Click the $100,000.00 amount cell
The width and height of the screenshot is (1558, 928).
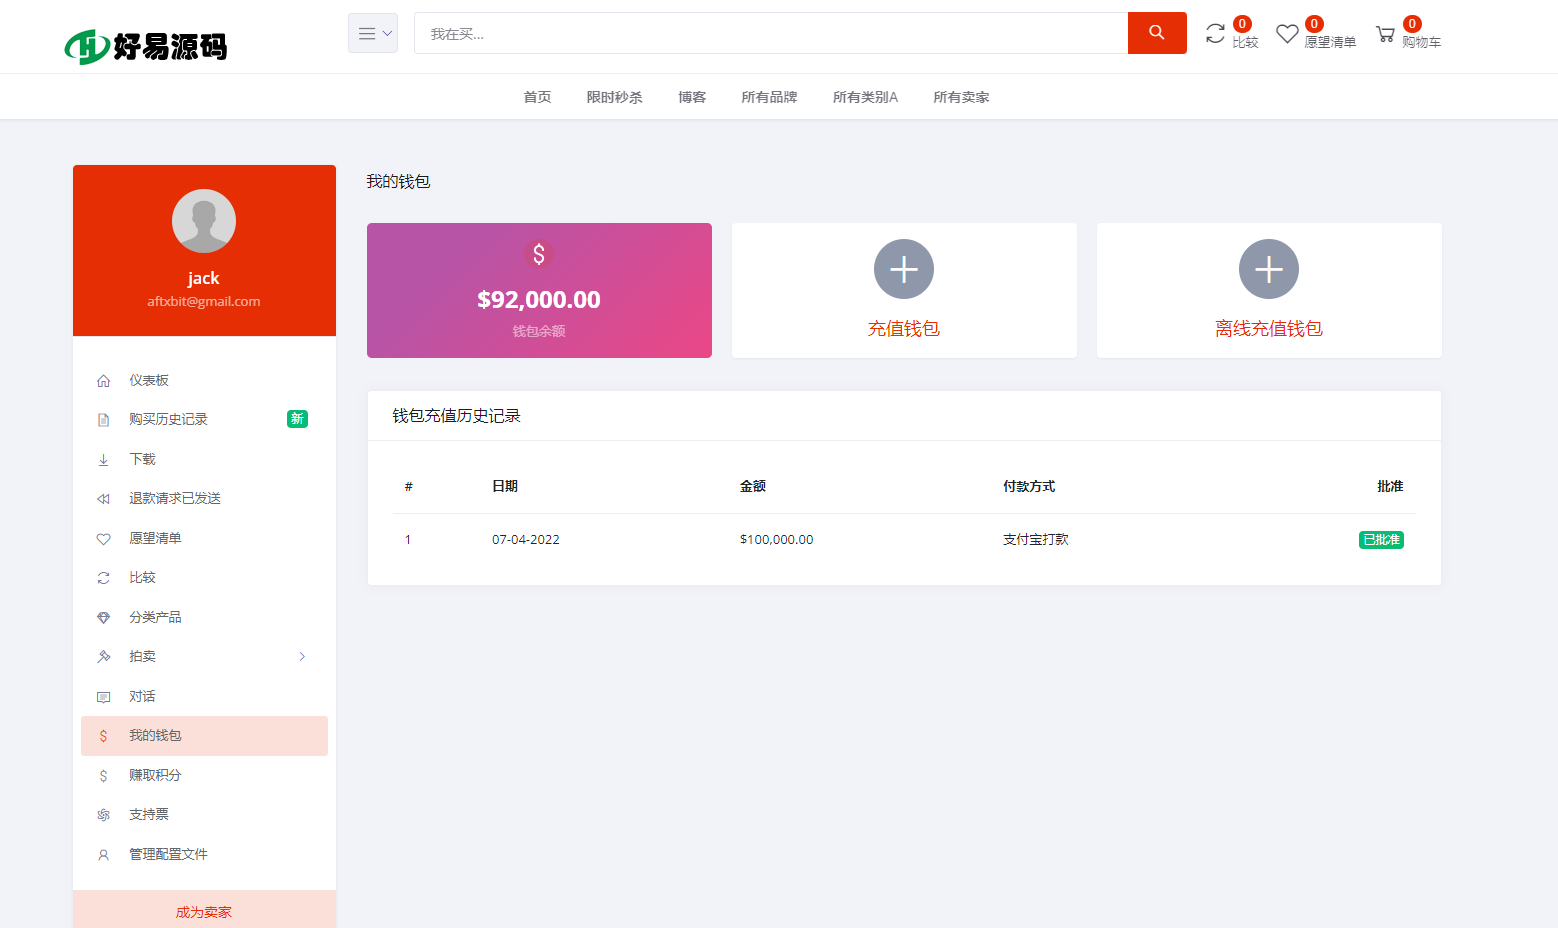(x=776, y=540)
